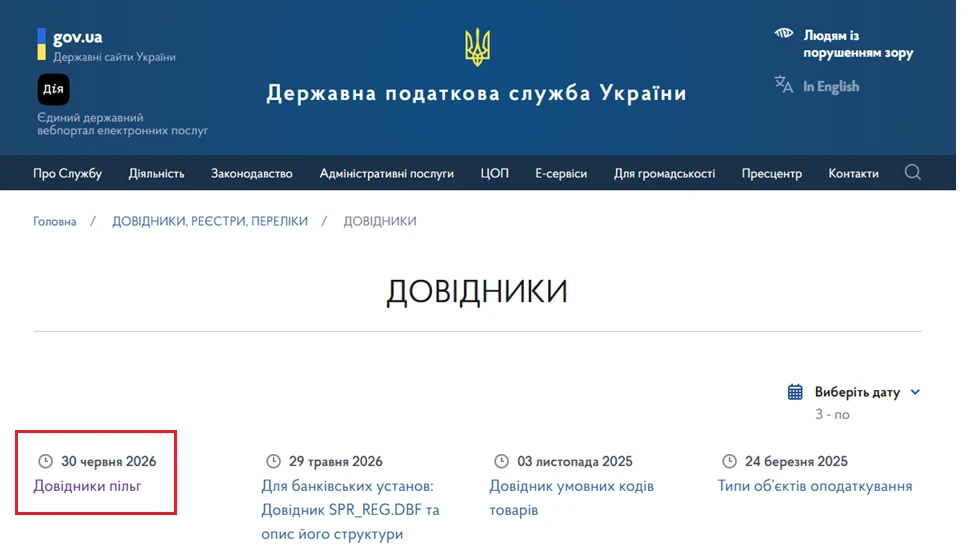Click clock icon beside 03 листопада 2025
The height and width of the screenshot is (560, 975).
point(501,461)
